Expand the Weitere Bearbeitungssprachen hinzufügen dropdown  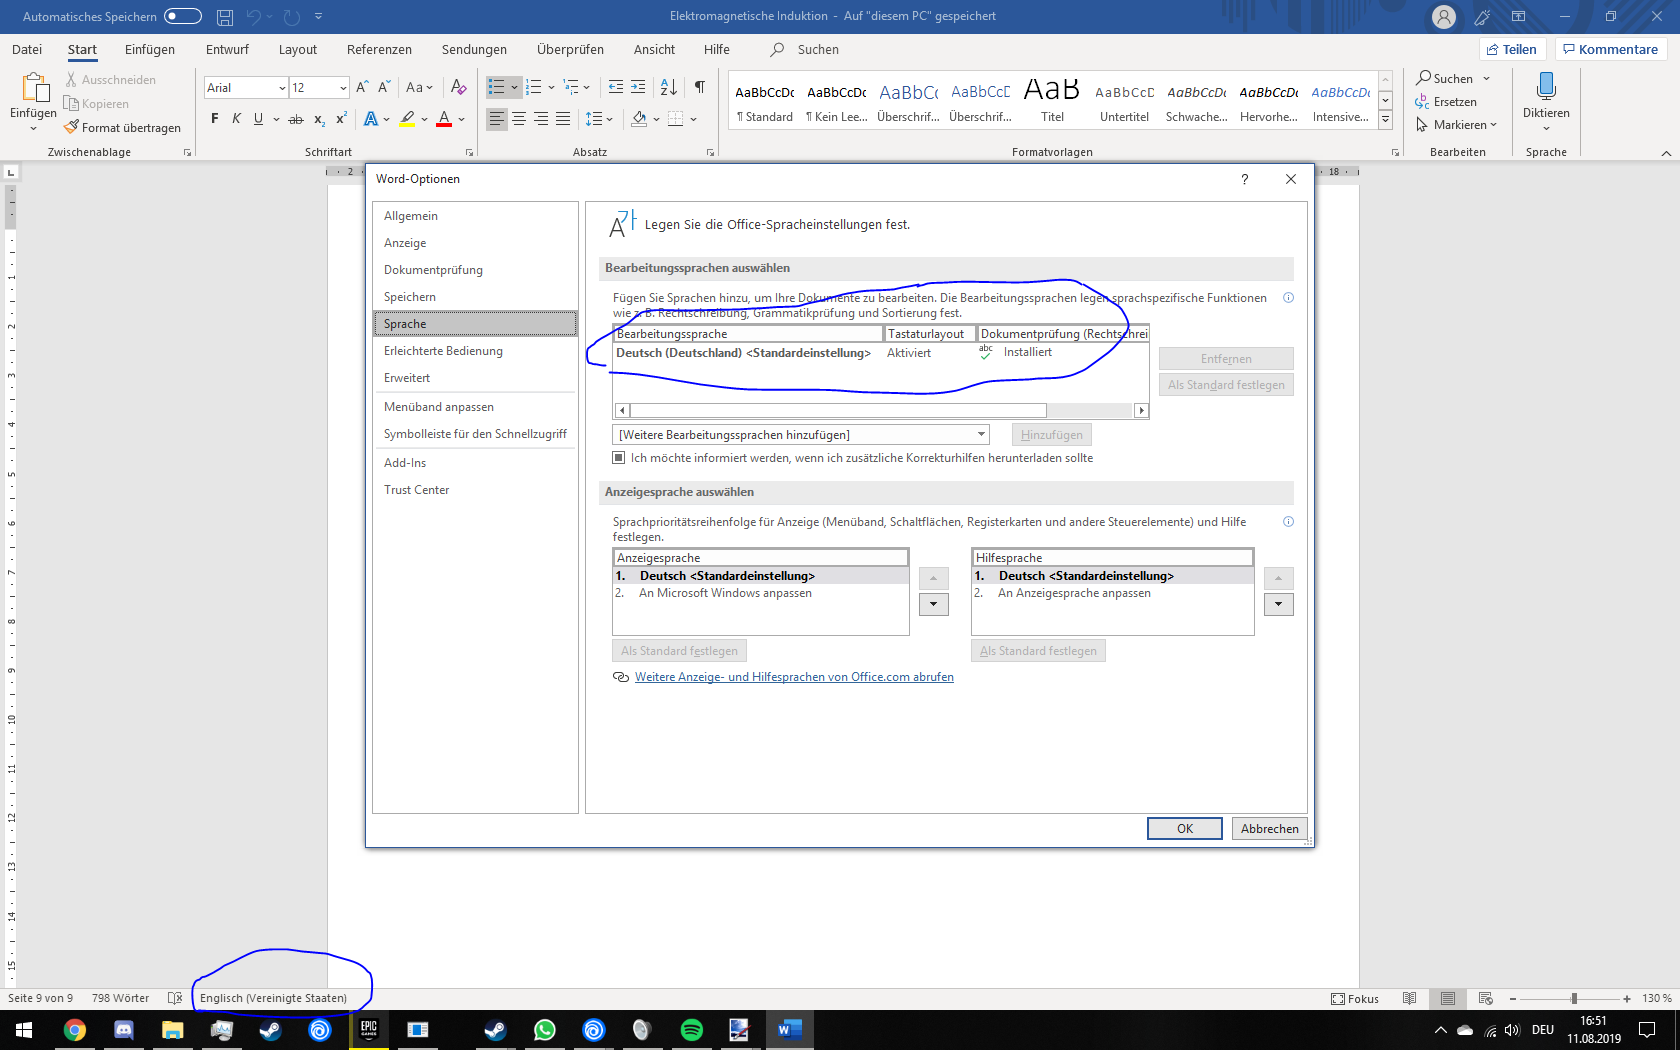pos(981,435)
